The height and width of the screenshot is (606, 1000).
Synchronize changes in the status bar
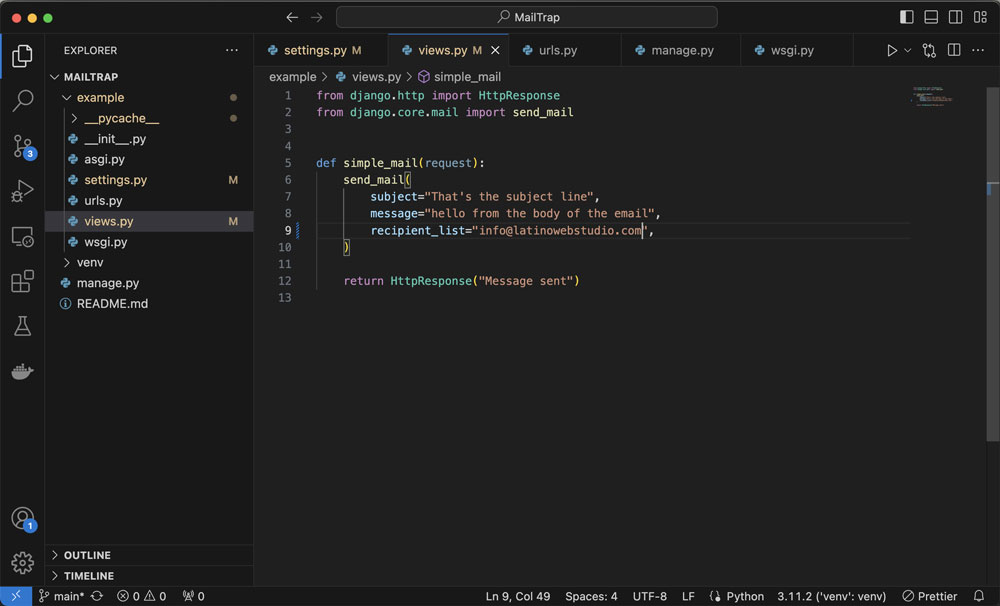(x=97, y=596)
